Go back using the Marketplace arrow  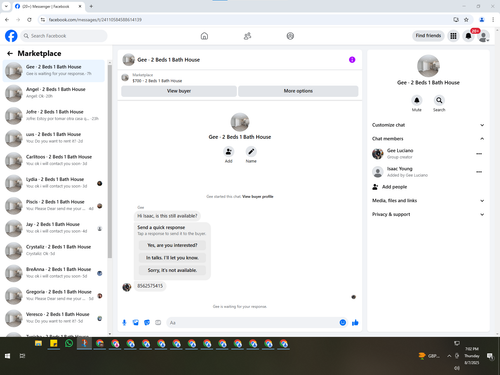pyautogui.click(x=10, y=53)
